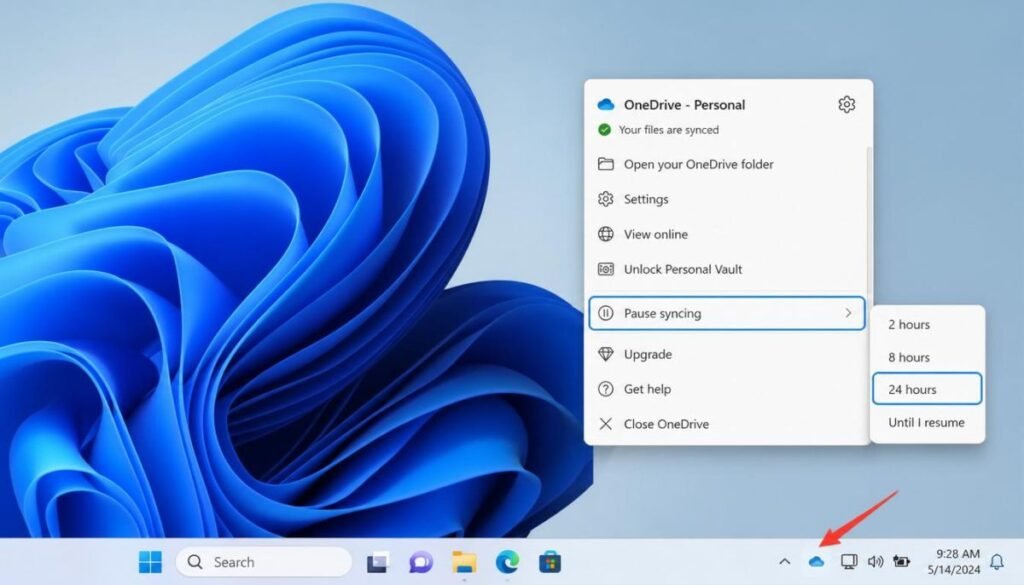Open Task View from the taskbar
Image resolution: width=1024 pixels, height=585 pixels.
click(377, 562)
